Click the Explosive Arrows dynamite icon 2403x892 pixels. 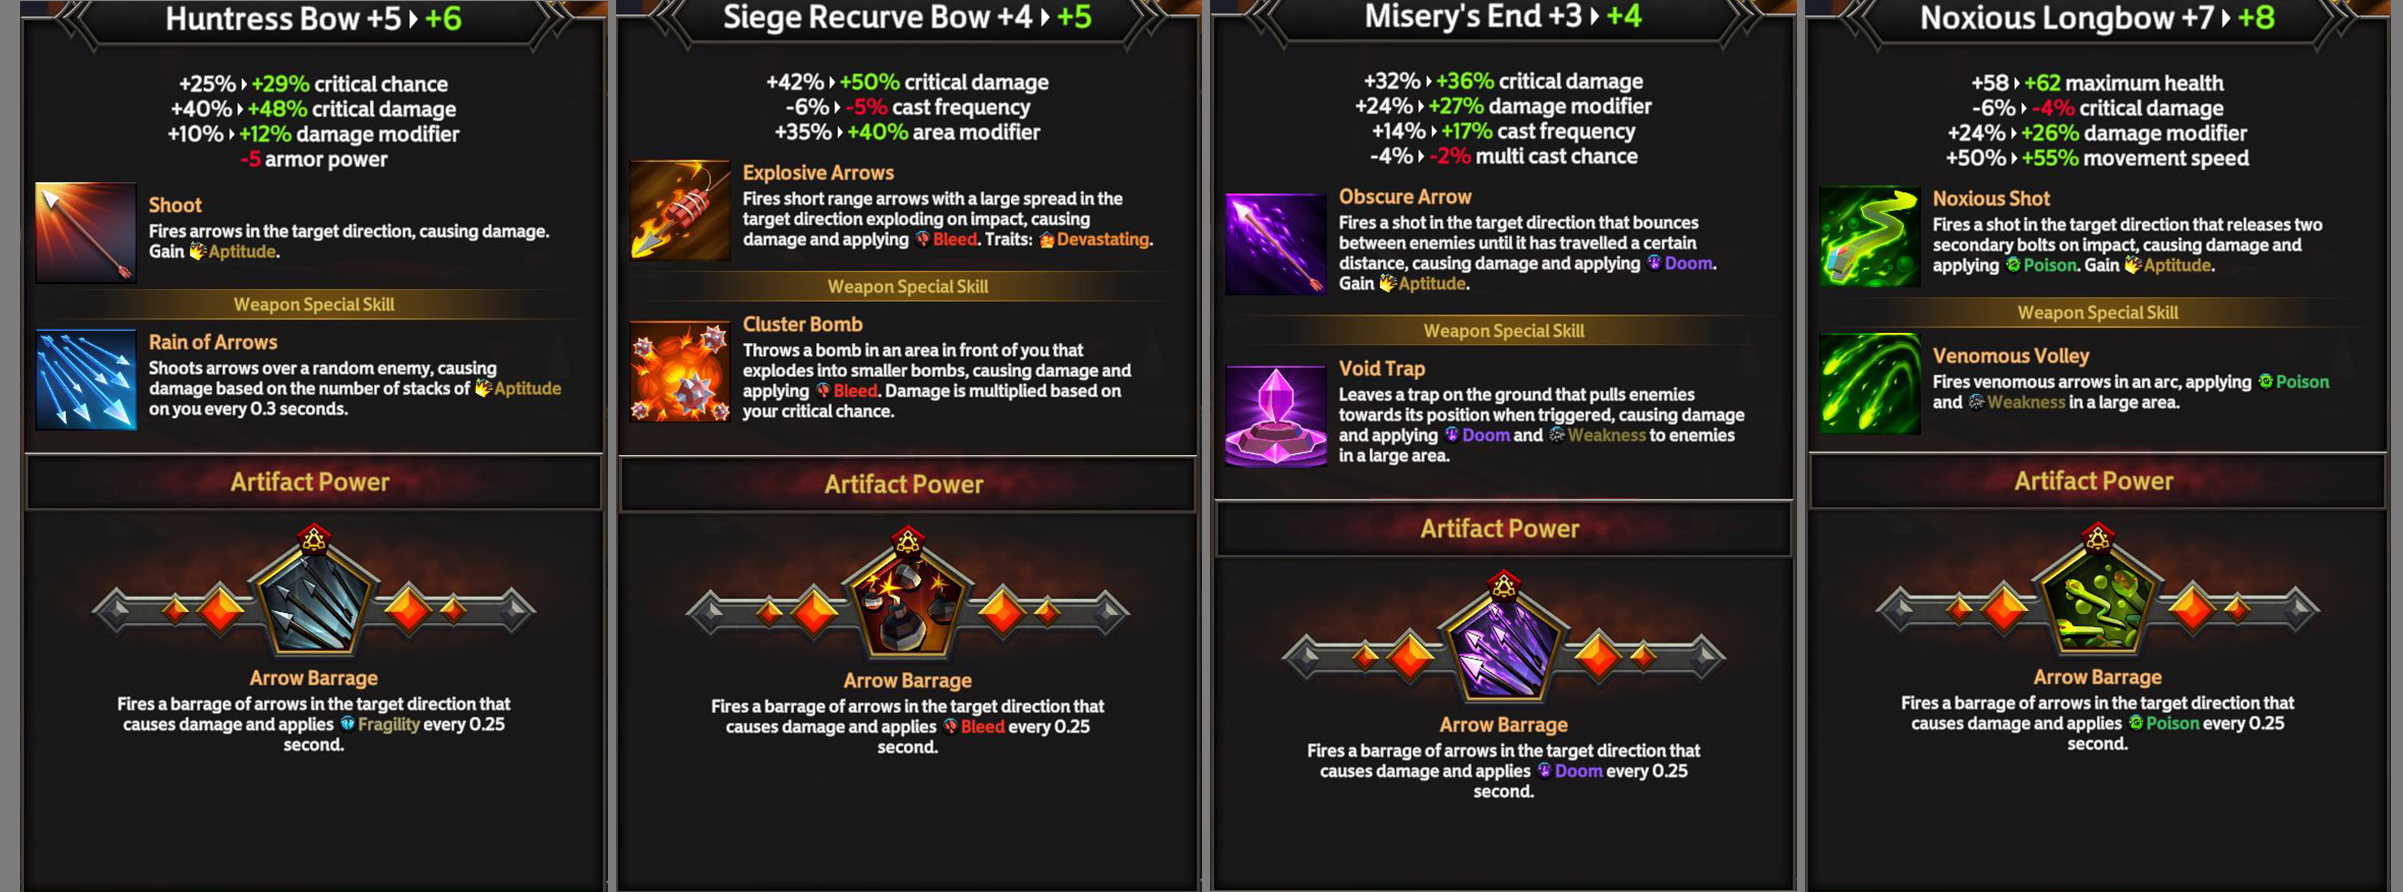point(680,210)
